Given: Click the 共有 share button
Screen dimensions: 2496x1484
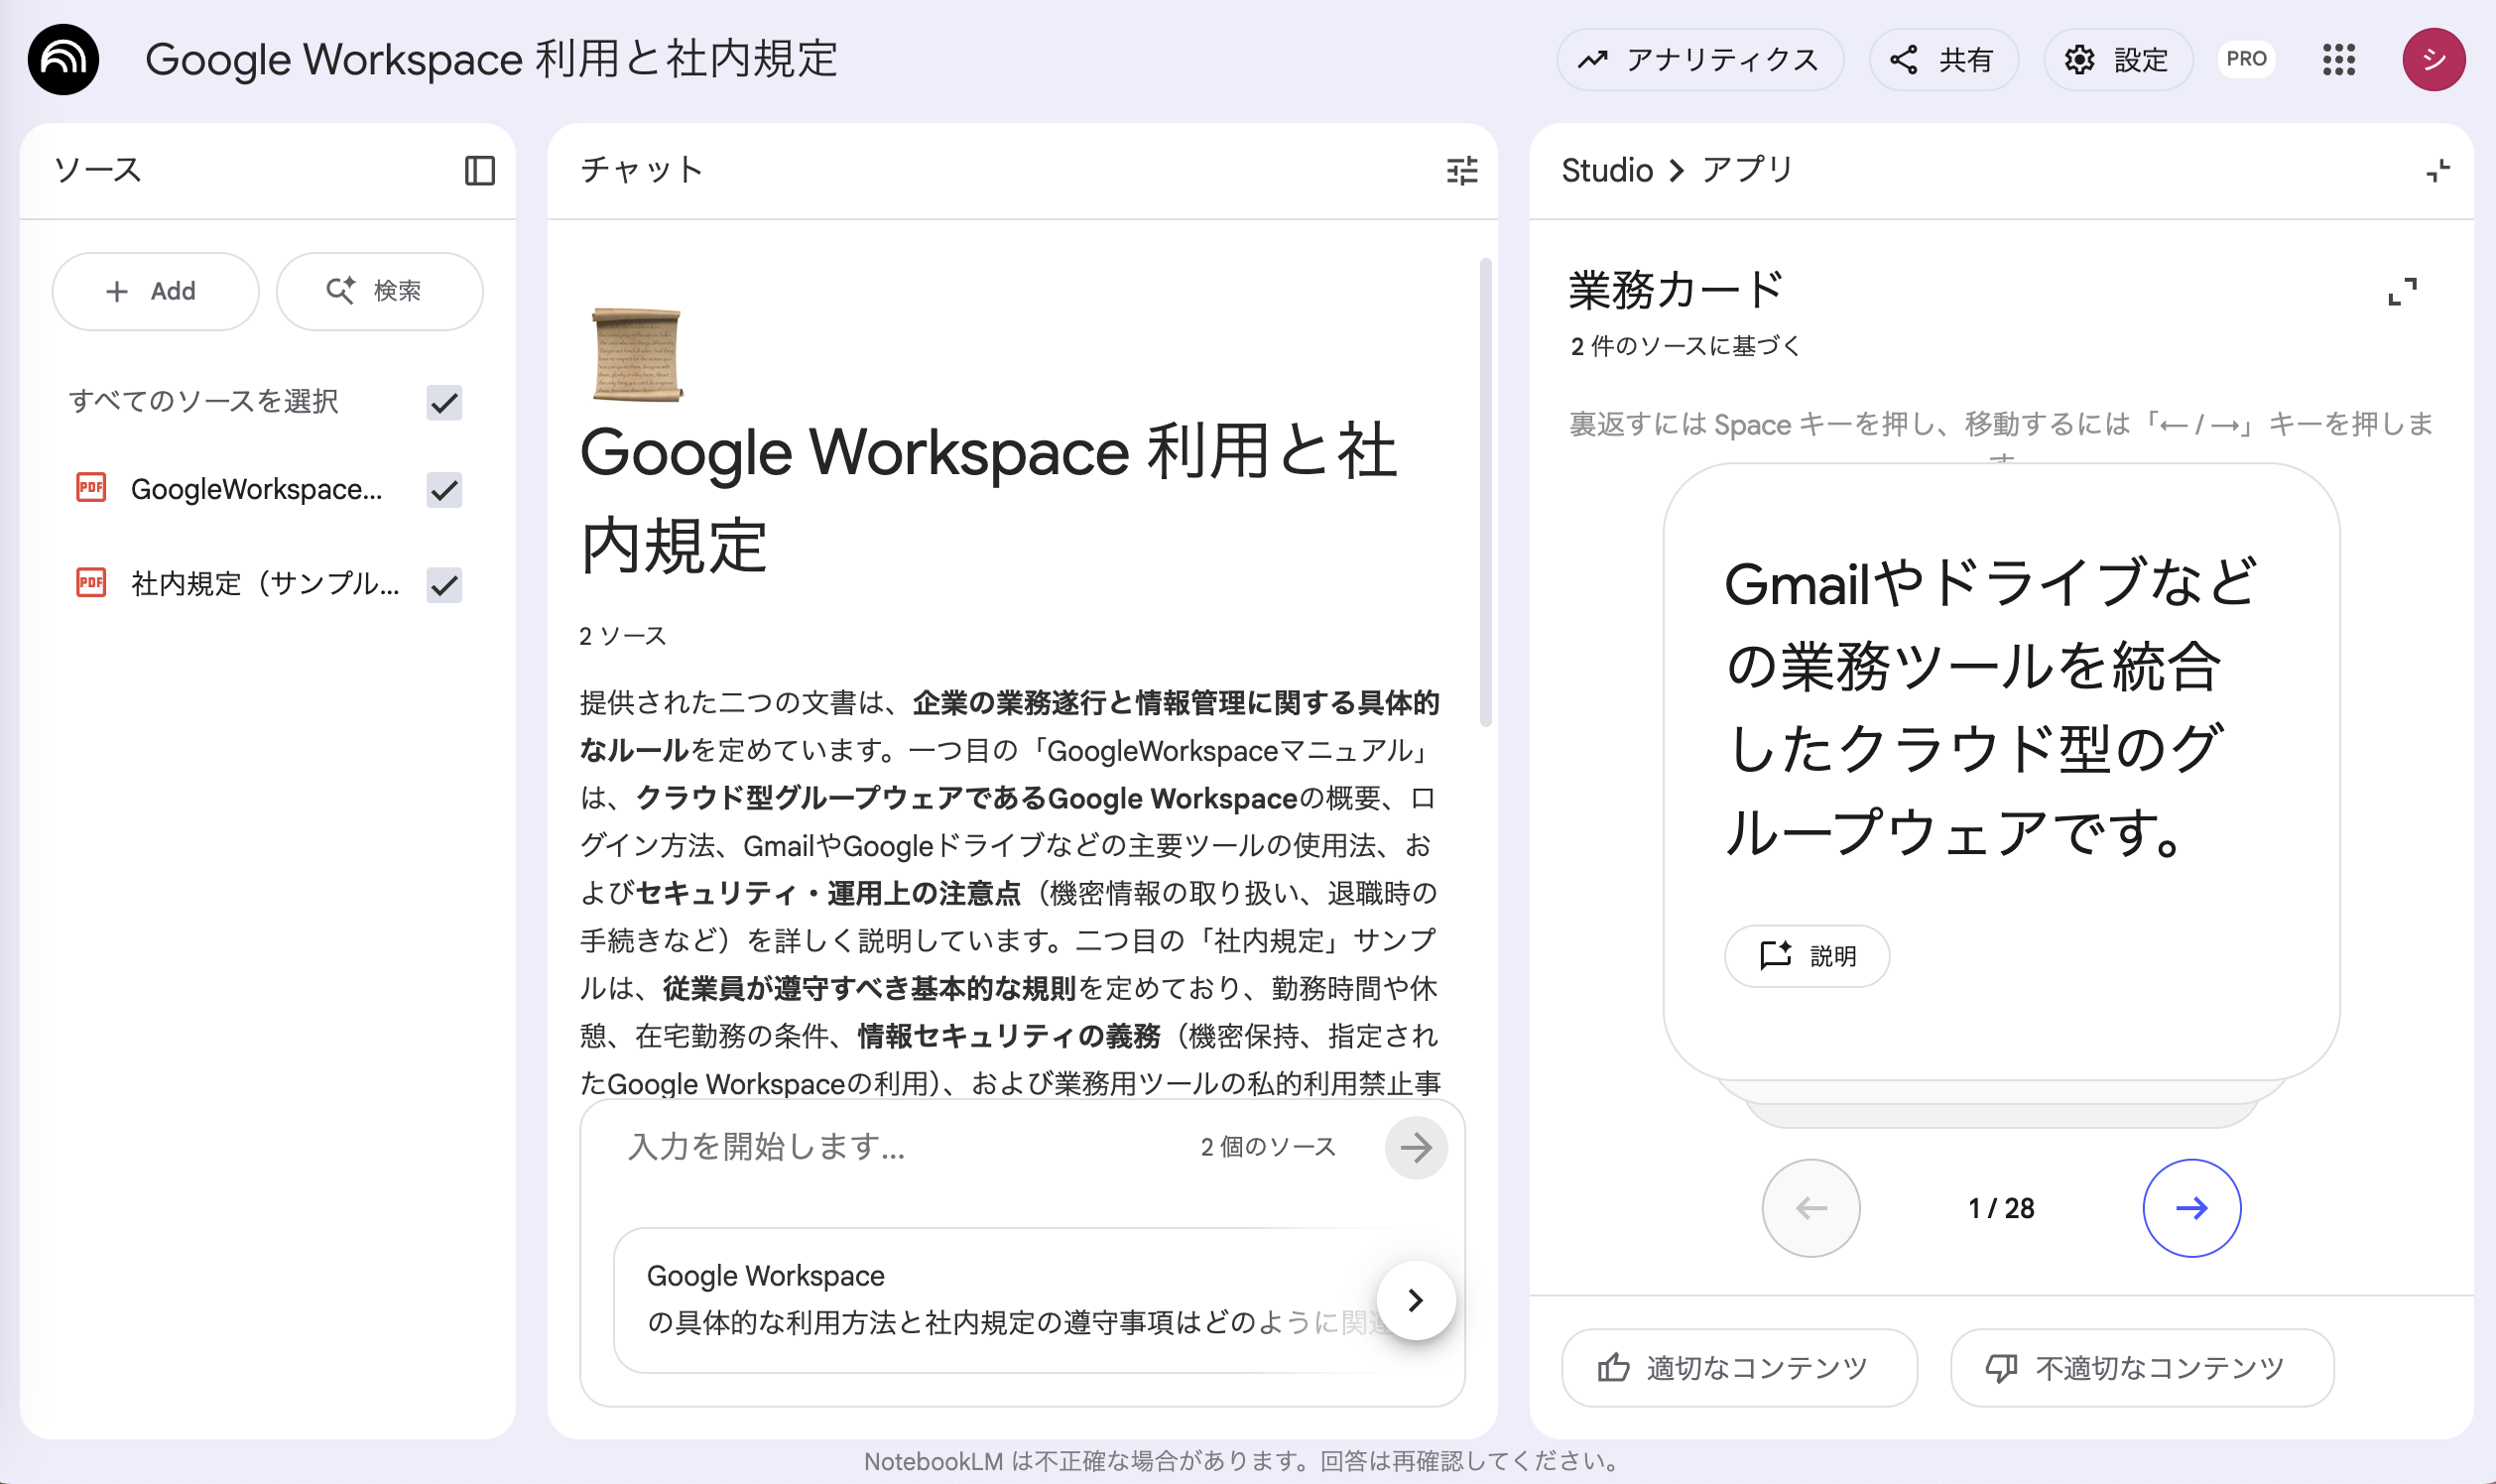Looking at the screenshot, I should coord(1943,60).
